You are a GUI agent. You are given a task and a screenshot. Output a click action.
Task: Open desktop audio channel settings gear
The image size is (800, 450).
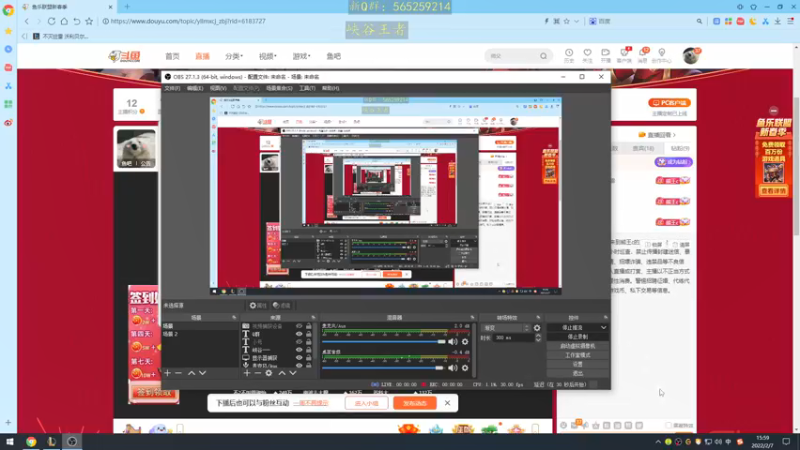coord(465,367)
